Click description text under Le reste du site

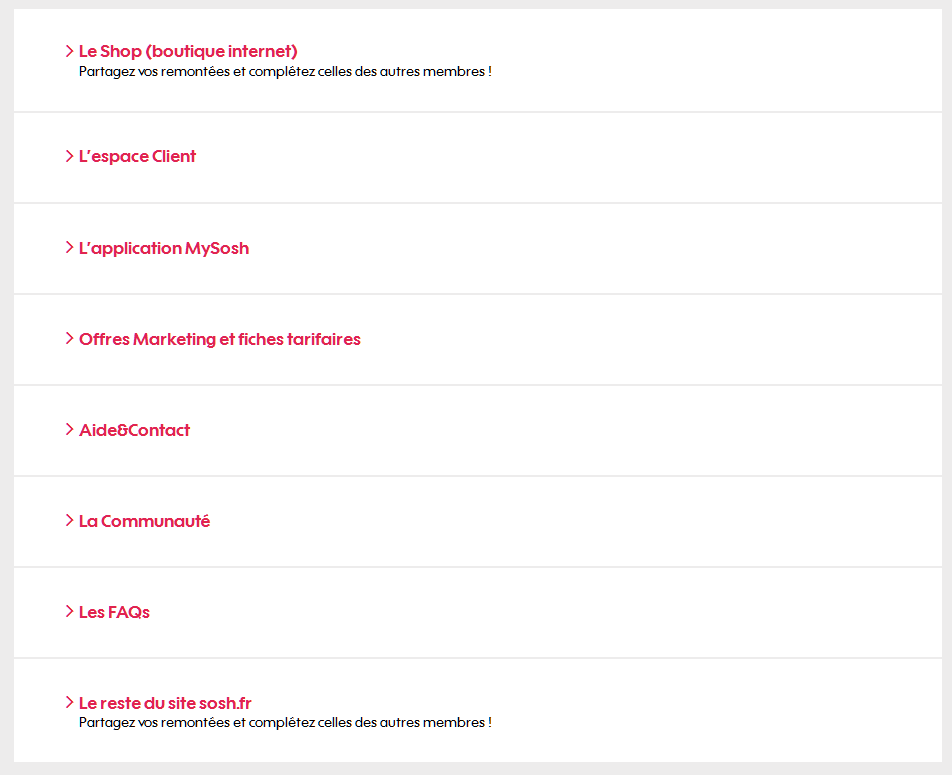click(x=285, y=722)
